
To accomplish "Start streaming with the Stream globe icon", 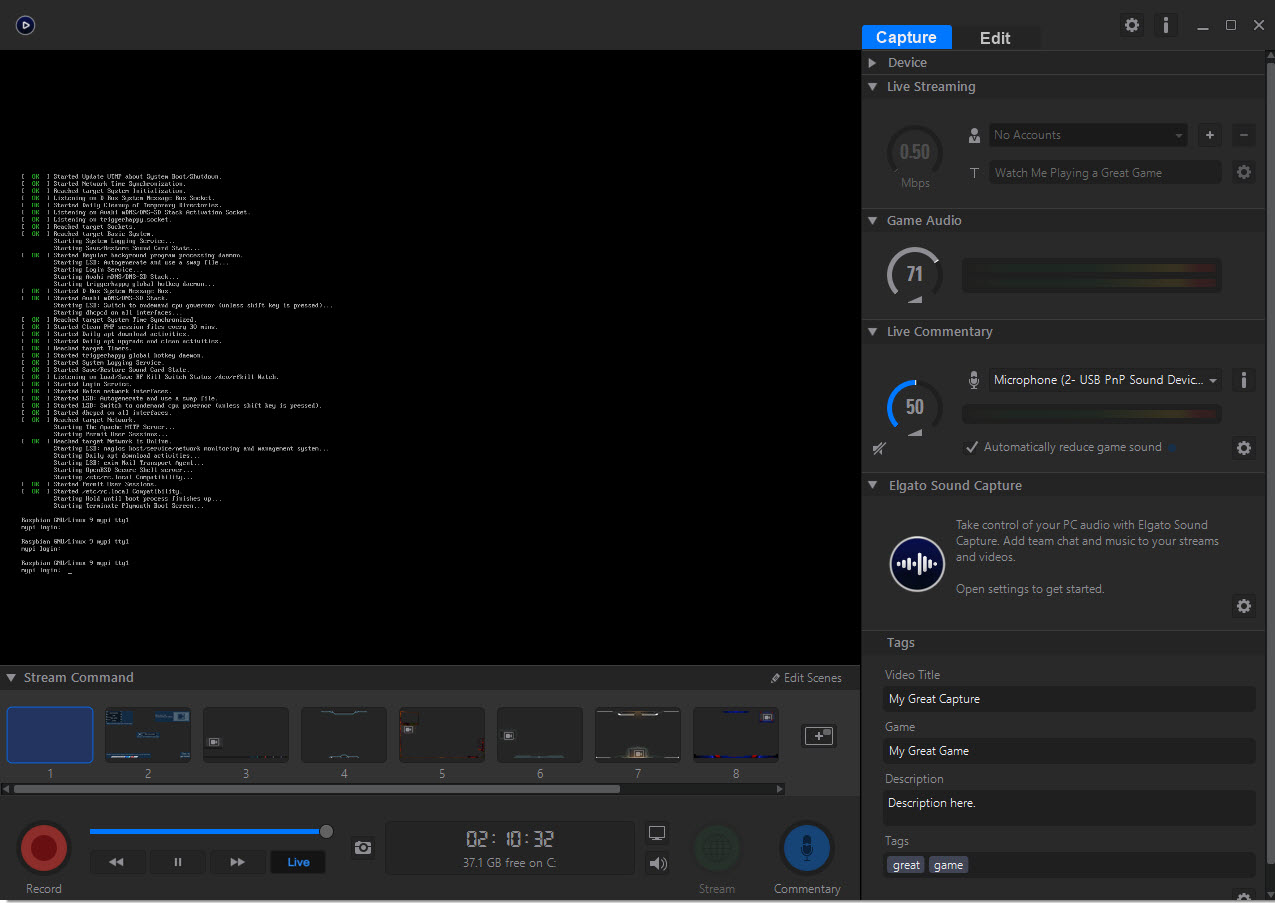I will (x=717, y=849).
